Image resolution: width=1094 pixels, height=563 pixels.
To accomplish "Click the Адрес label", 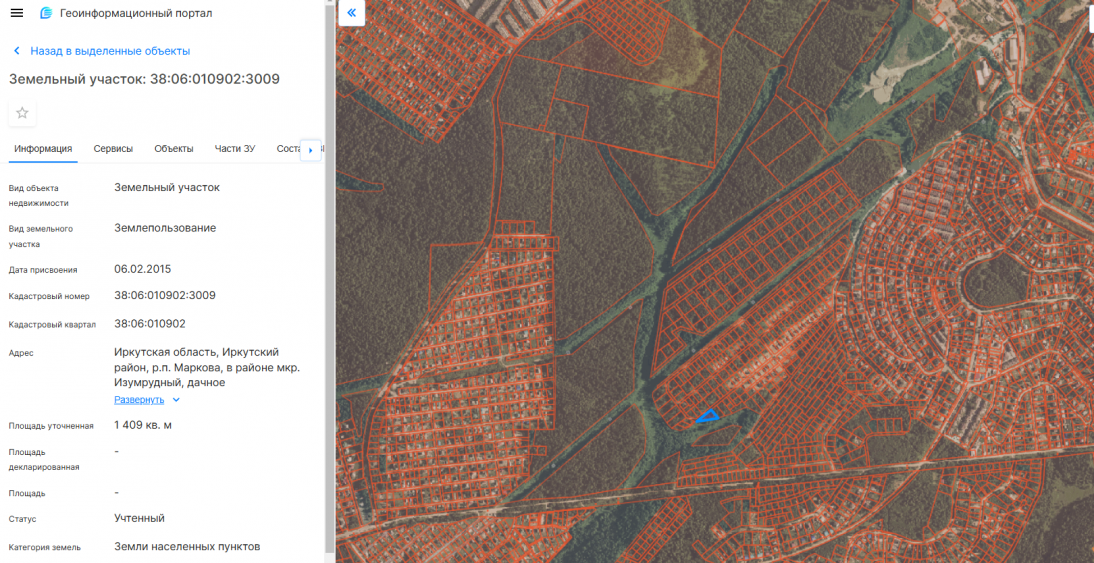I will click(21, 353).
